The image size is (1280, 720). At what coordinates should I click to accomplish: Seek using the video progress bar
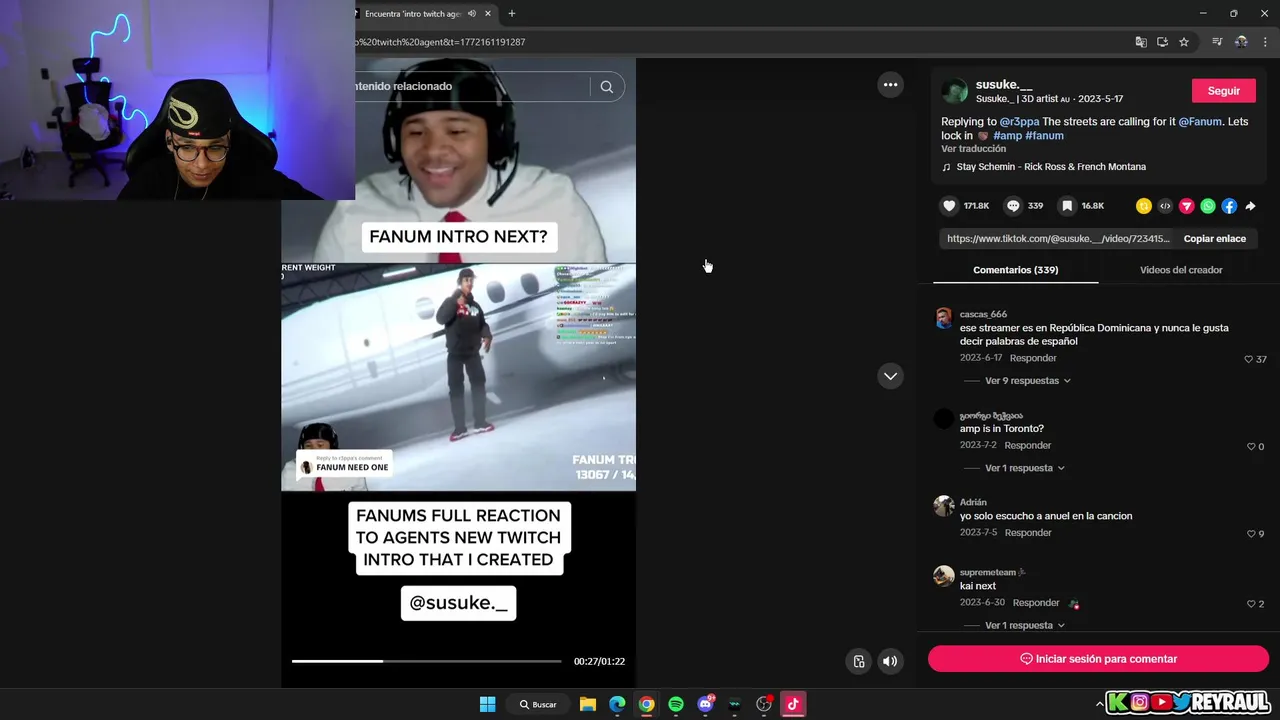(426, 661)
